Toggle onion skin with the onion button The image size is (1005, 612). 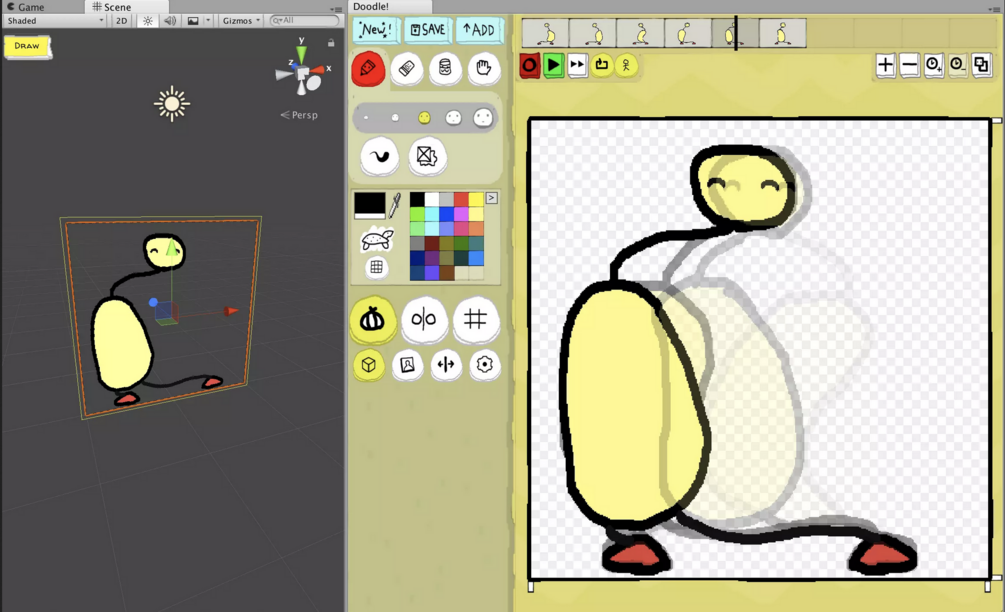pos(372,319)
